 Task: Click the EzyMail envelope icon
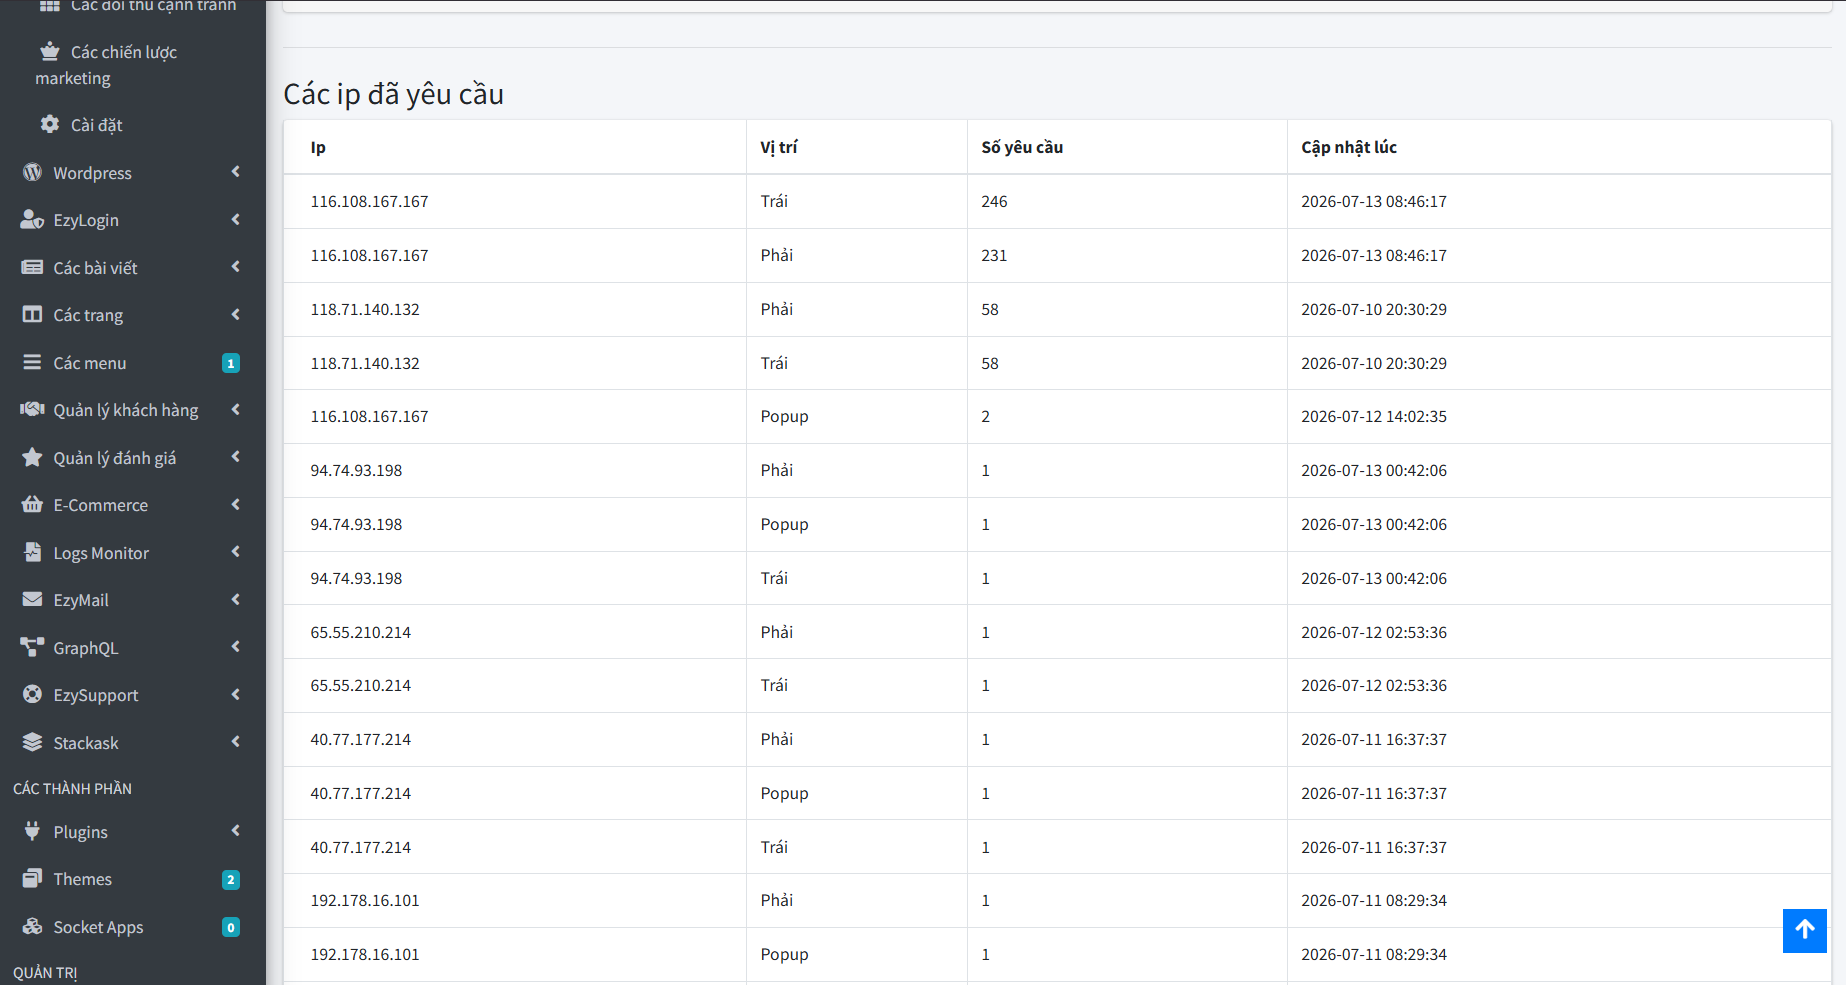[x=32, y=599]
